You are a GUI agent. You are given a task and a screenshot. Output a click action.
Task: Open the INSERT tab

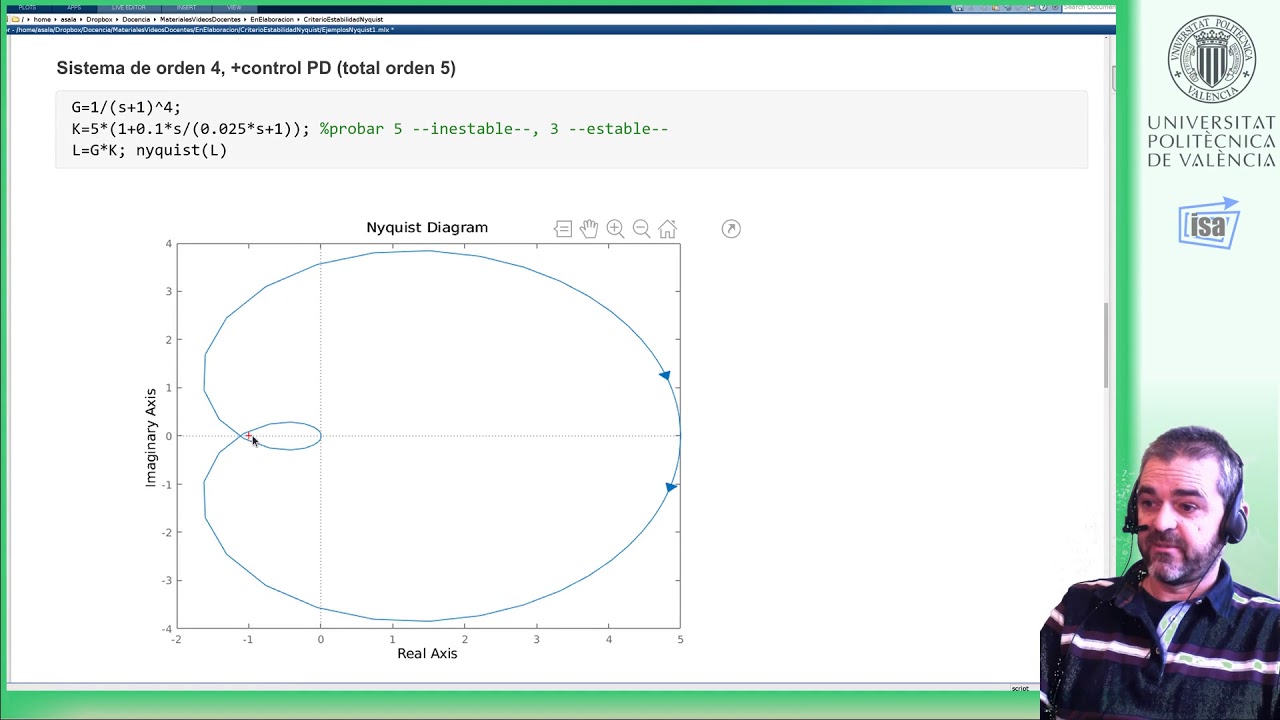coord(186,7)
